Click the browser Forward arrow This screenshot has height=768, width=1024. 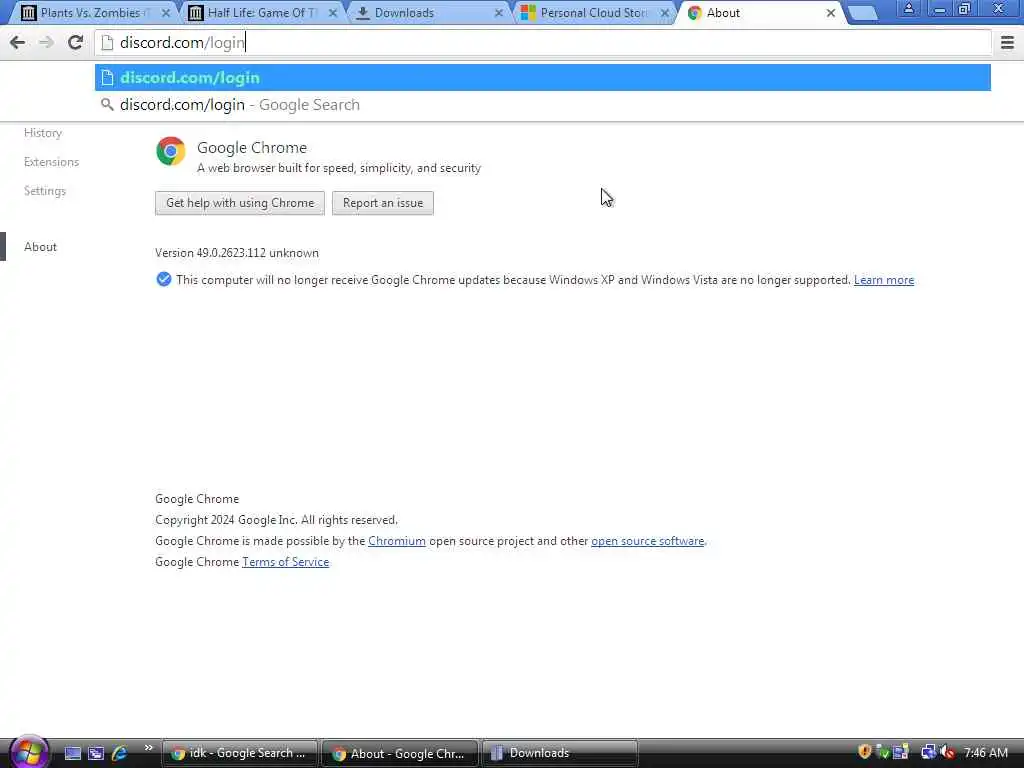click(46, 42)
